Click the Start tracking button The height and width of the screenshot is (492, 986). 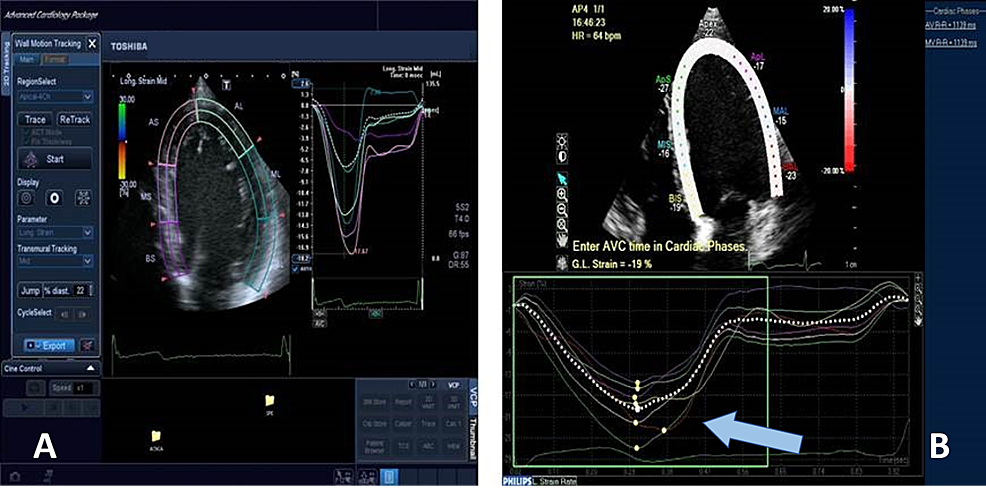[x=55, y=159]
